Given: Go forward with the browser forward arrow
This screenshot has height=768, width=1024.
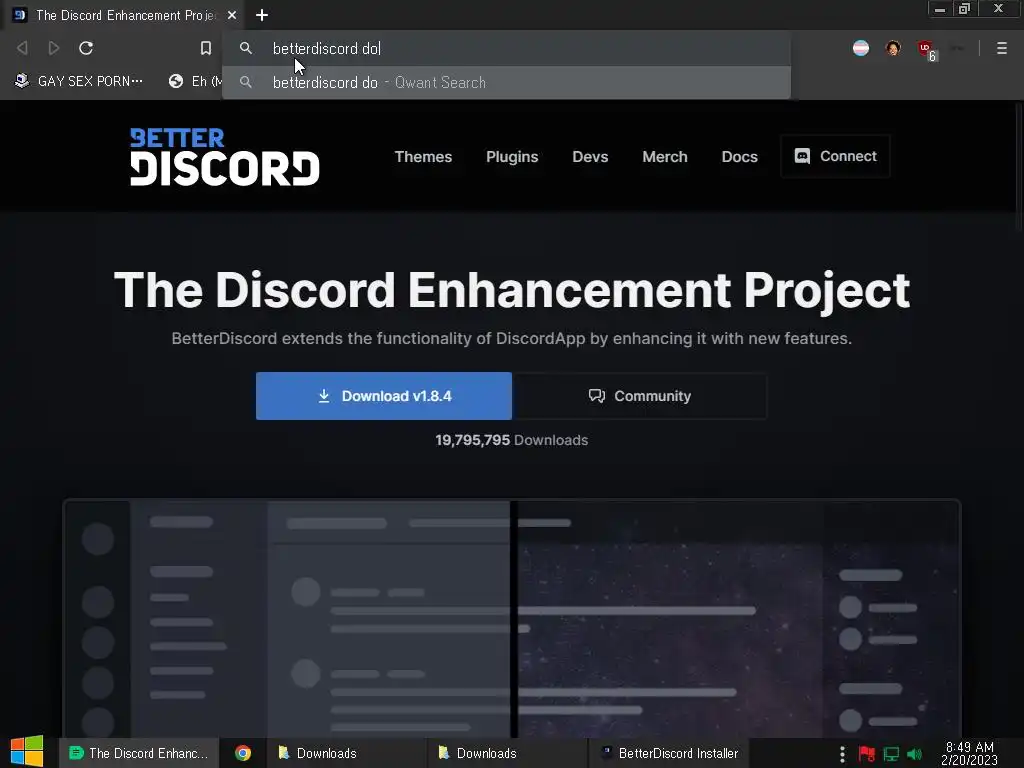Looking at the screenshot, I should pyautogui.click(x=54, y=48).
